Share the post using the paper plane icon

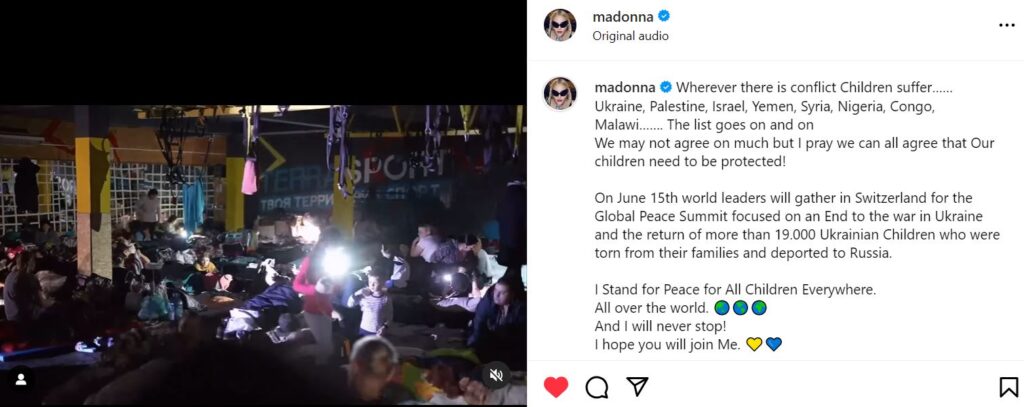pyautogui.click(x=637, y=387)
